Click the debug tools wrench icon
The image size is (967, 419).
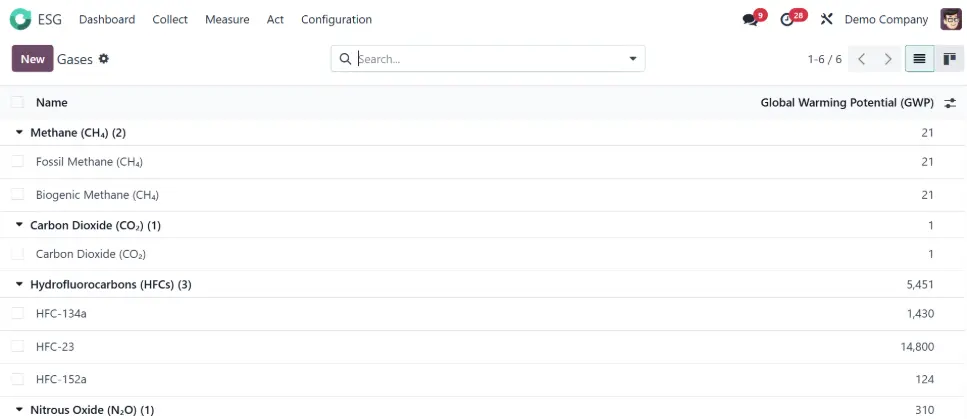pyautogui.click(x=826, y=19)
